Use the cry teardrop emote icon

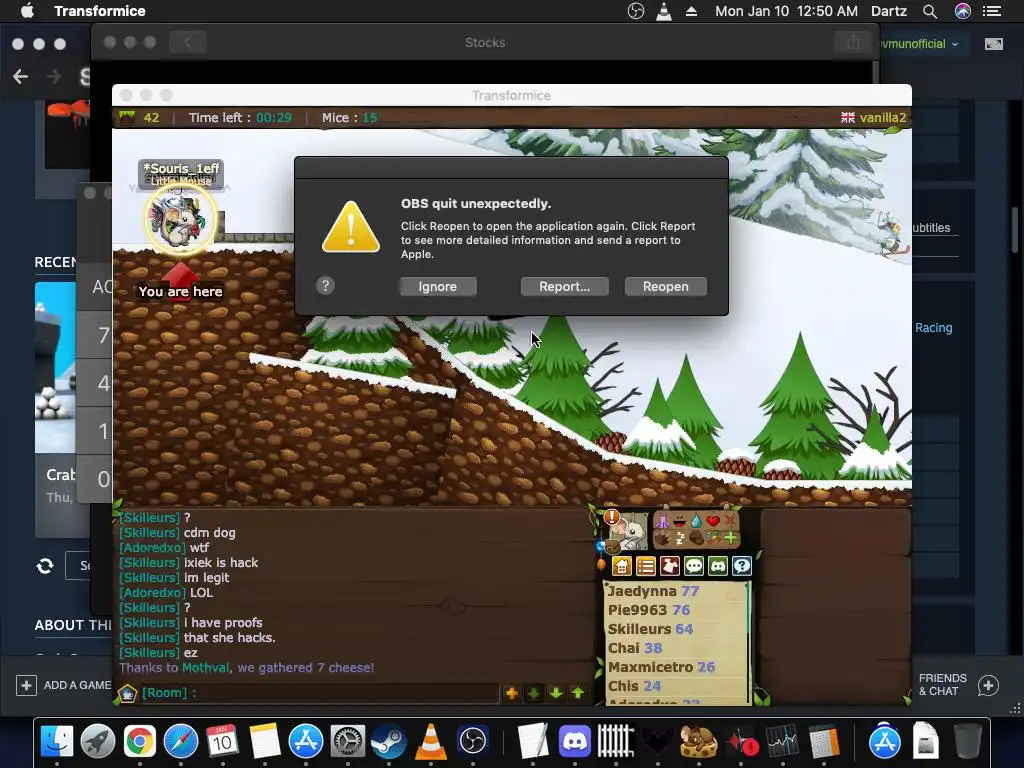696,522
